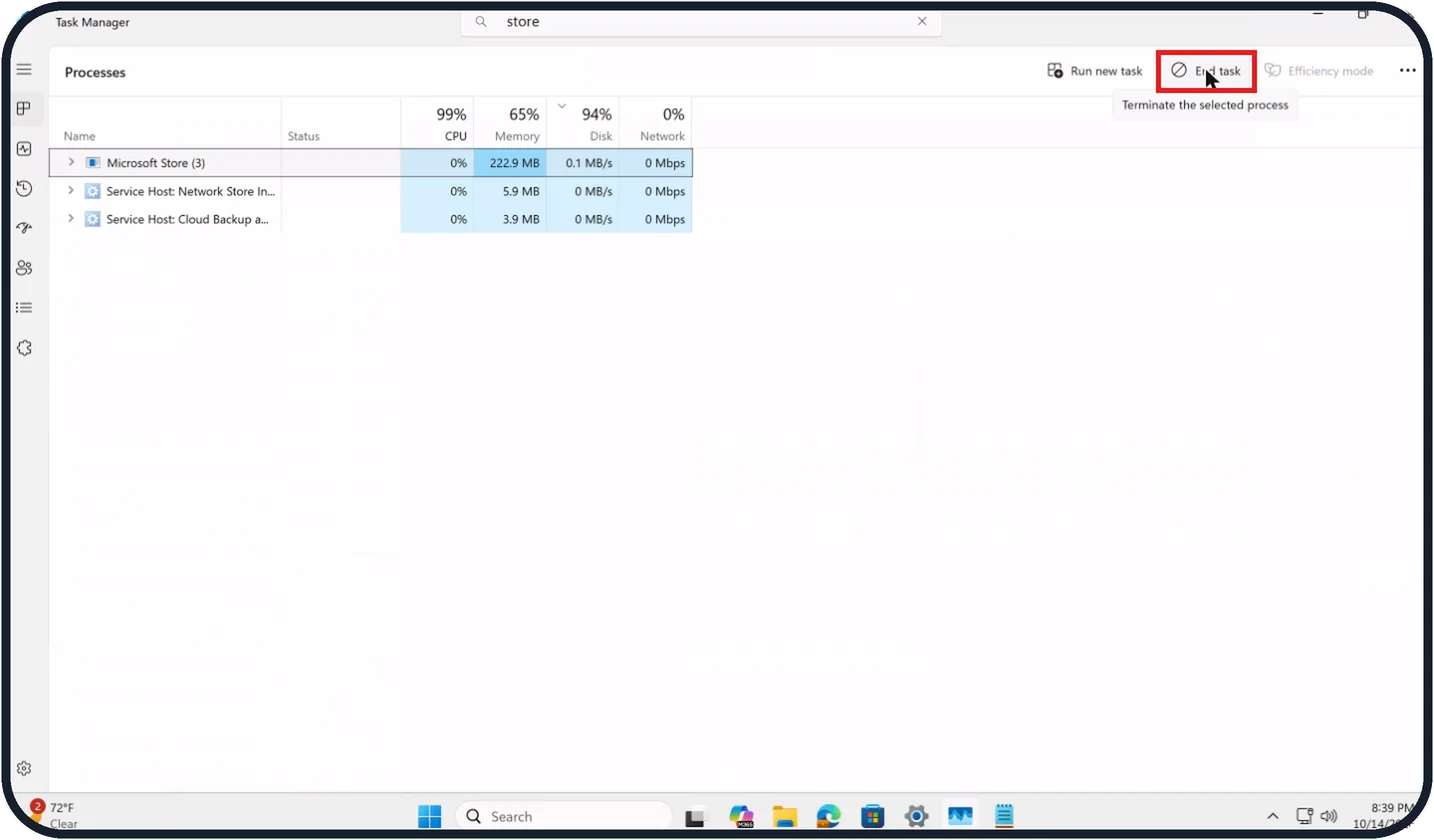
Task: Open Microsoft Store from taskbar
Action: (x=872, y=816)
